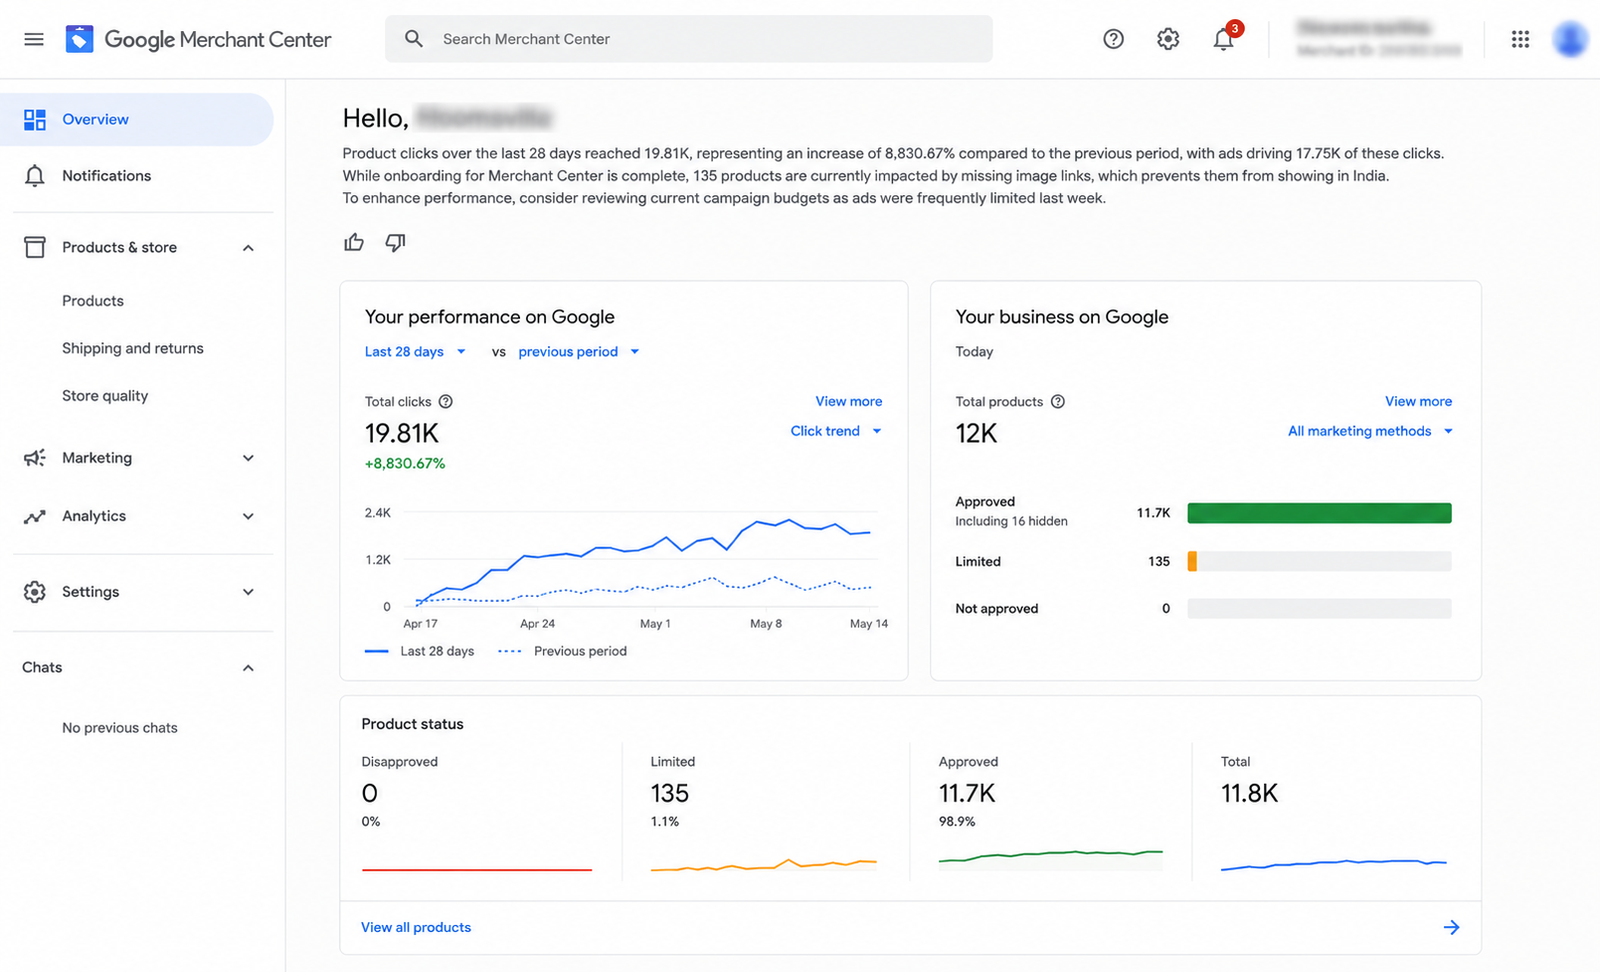
Task: Open Store quality
Action: (105, 396)
